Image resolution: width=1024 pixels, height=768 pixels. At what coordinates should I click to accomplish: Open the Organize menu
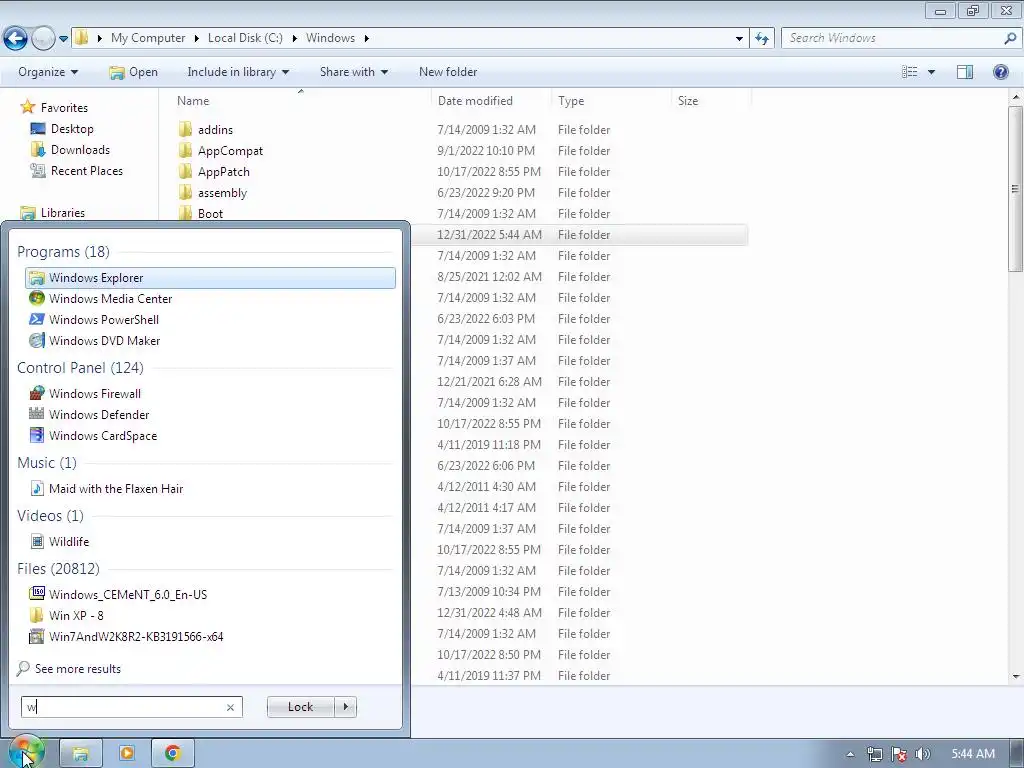tap(48, 72)
